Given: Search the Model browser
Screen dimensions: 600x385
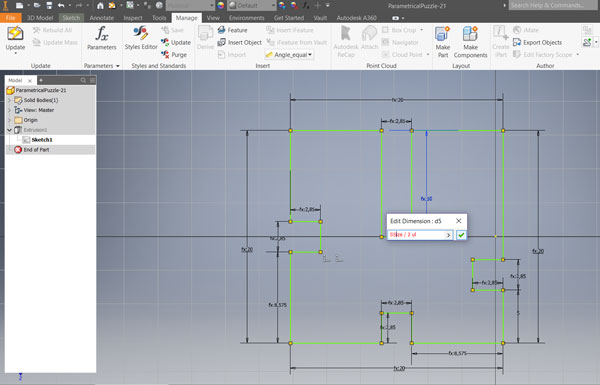Looking at the screenshot, I should click(83, 80).
